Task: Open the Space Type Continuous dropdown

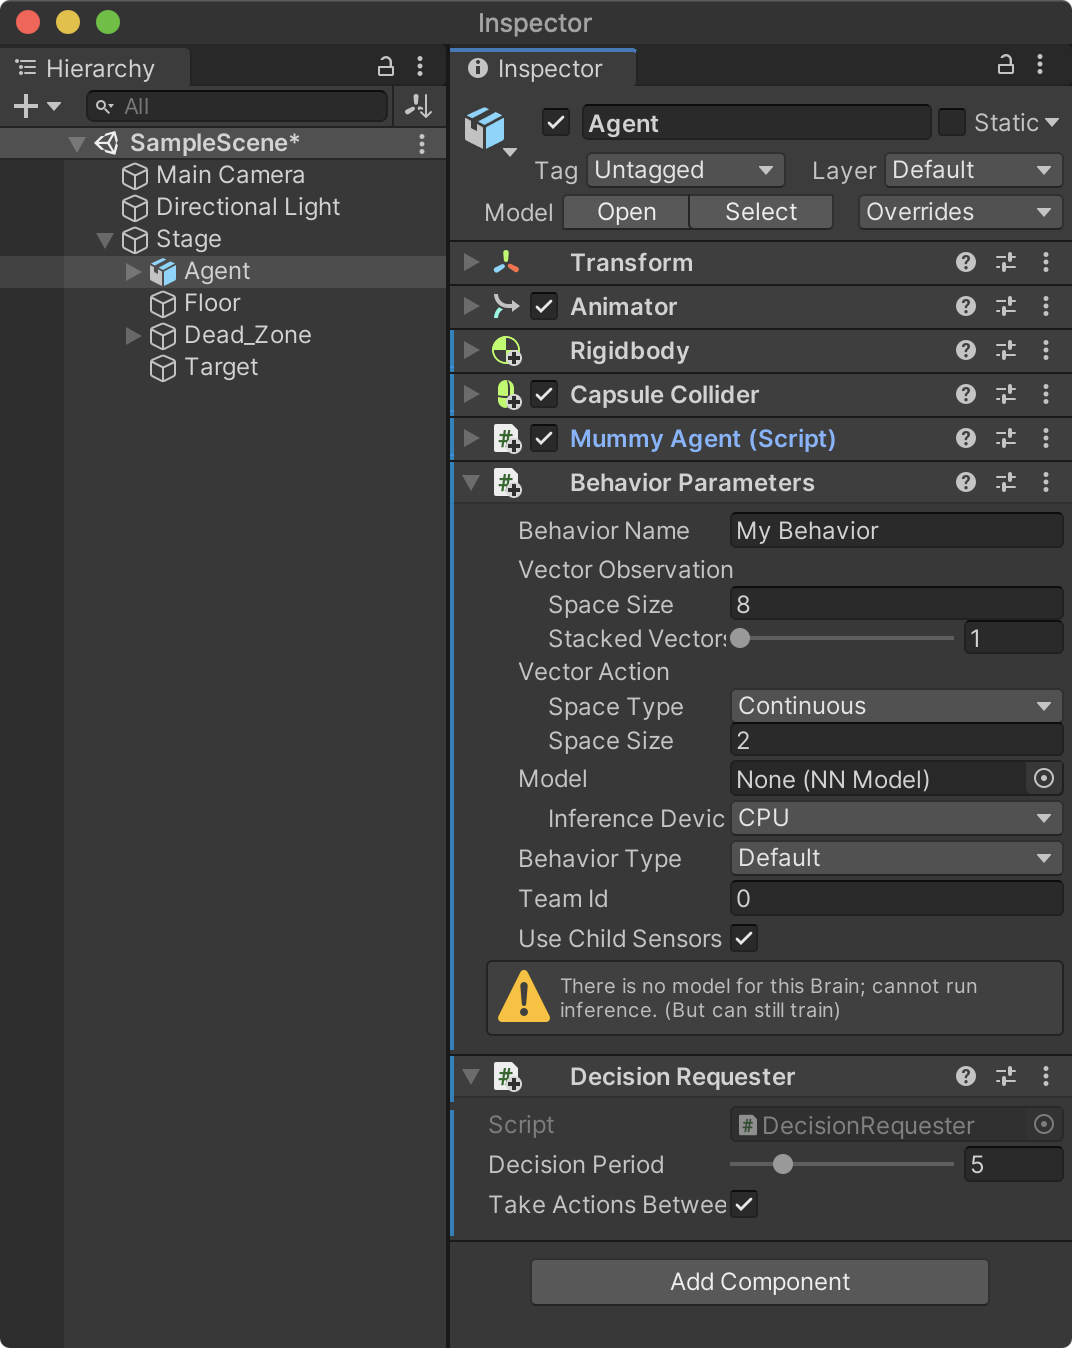Action: click(x=897, y=706)
